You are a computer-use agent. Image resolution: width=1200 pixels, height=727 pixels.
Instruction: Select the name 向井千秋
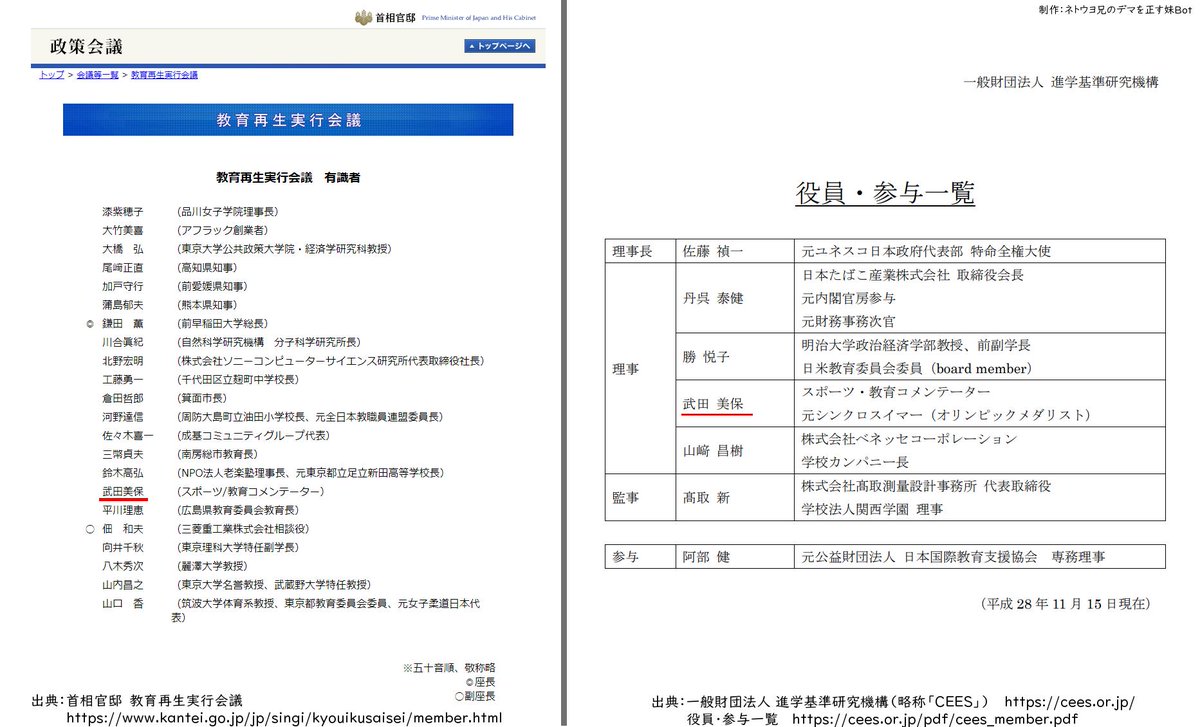123,548
